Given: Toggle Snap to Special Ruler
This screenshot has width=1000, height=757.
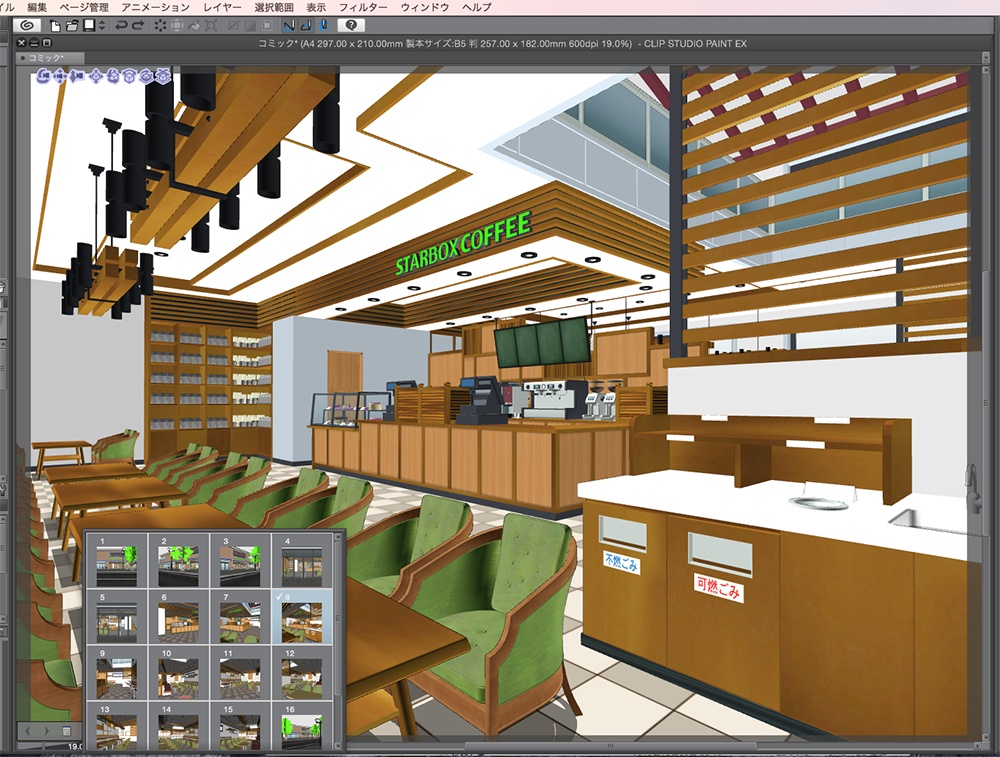Looking at the screenshot, I should (306, 26).
